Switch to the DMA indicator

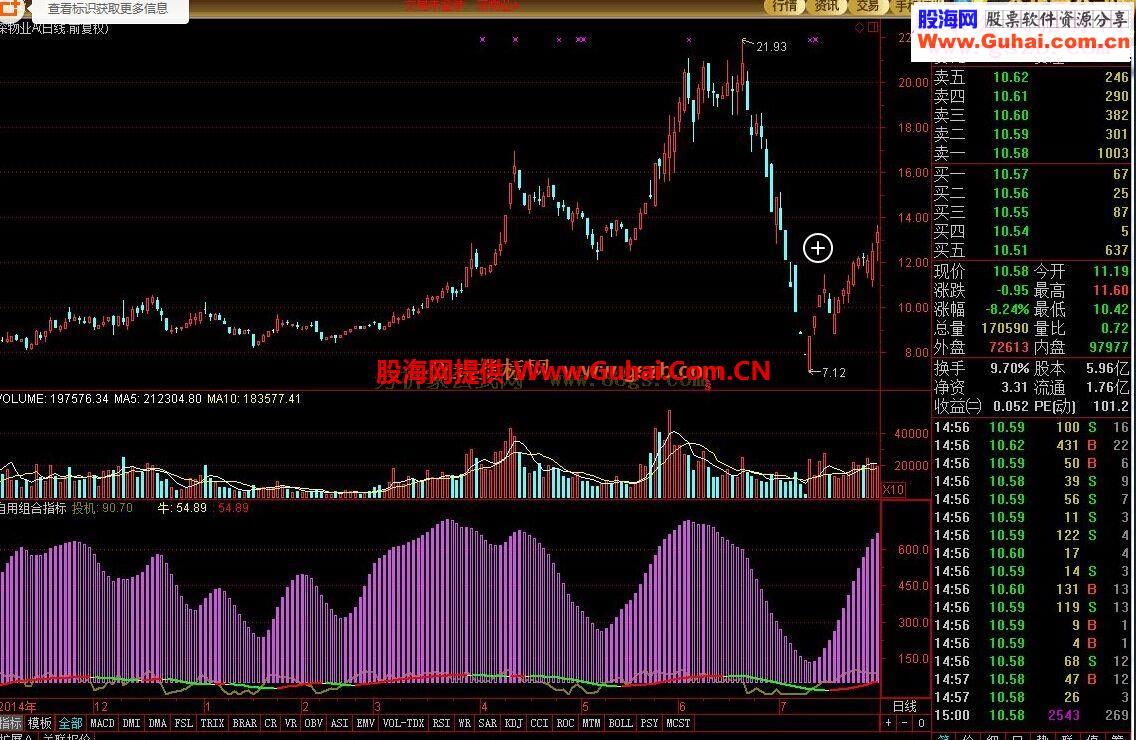(157, 723)
